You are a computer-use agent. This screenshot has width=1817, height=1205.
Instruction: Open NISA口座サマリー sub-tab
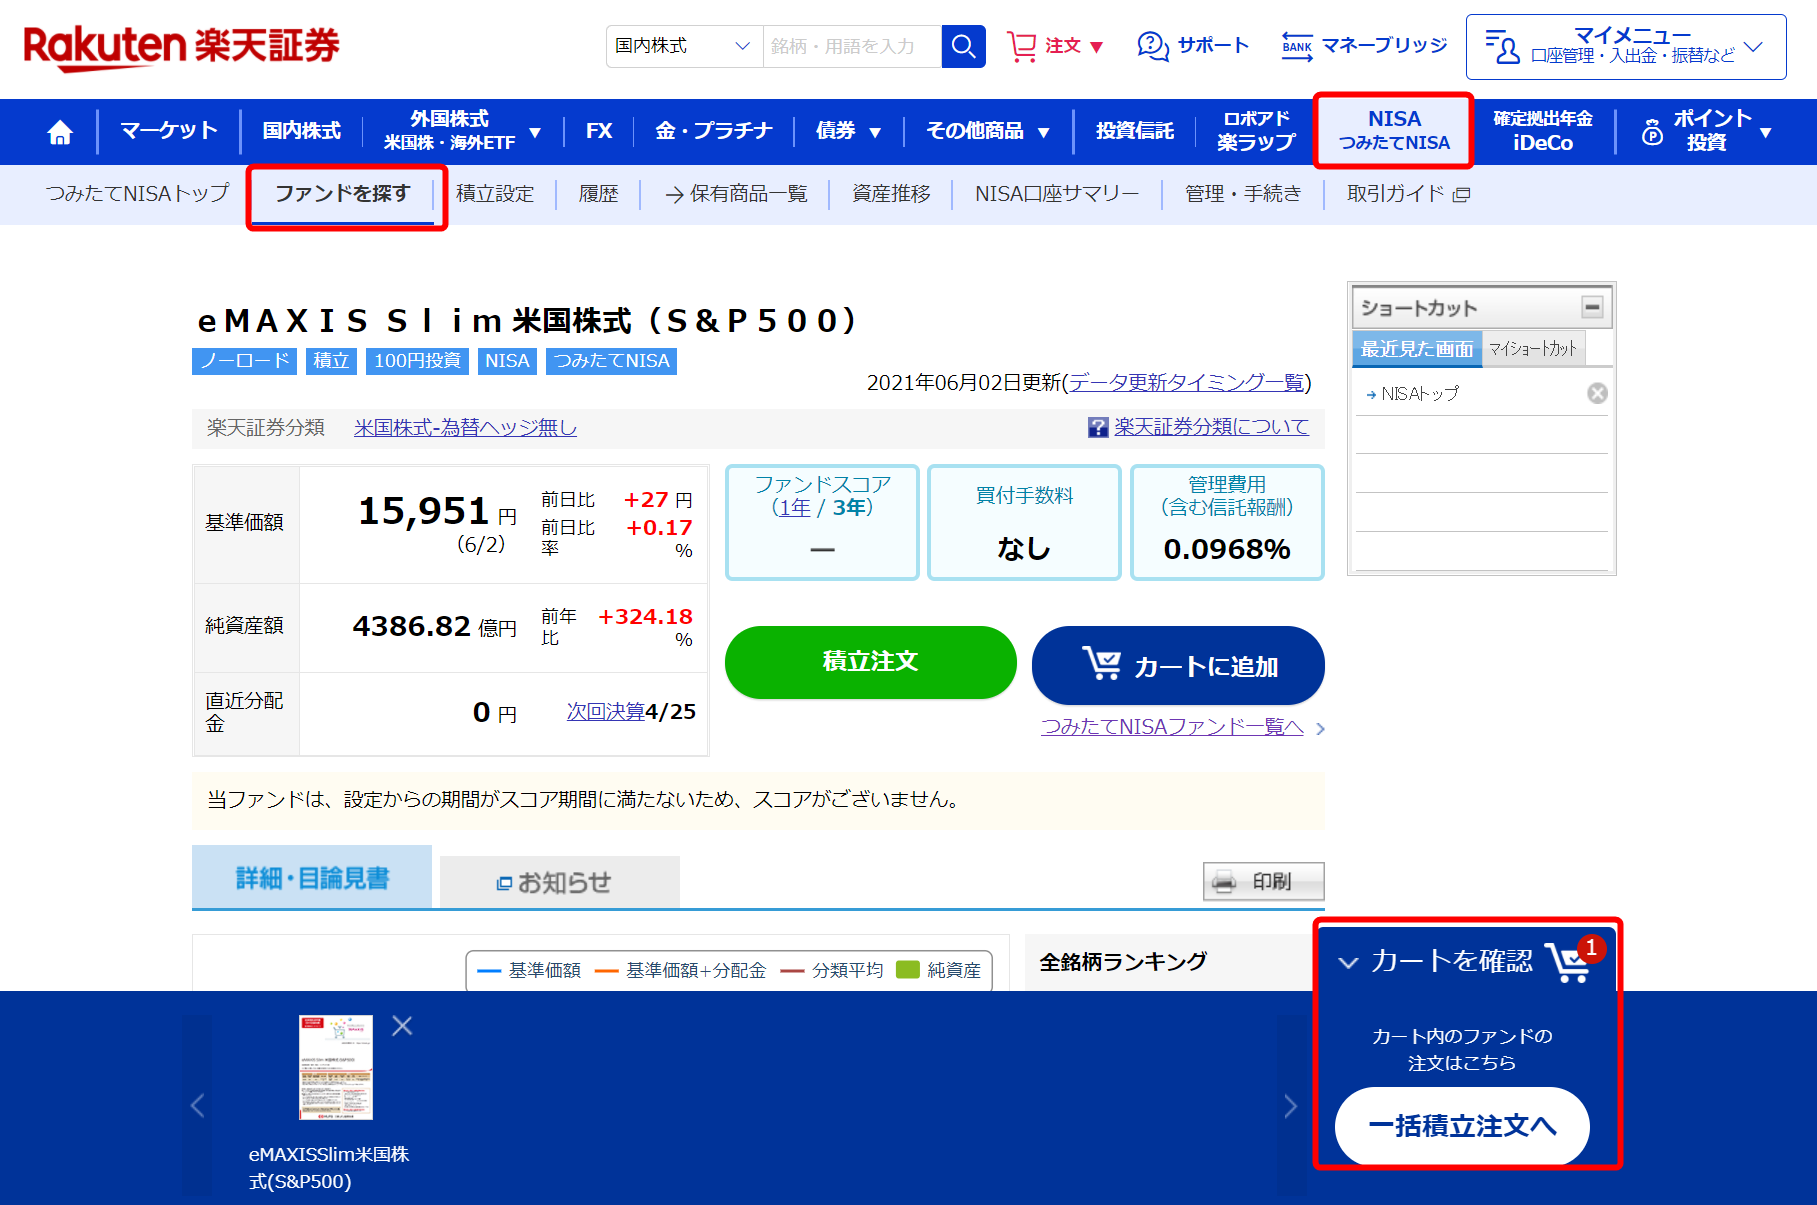(1057, 193)
